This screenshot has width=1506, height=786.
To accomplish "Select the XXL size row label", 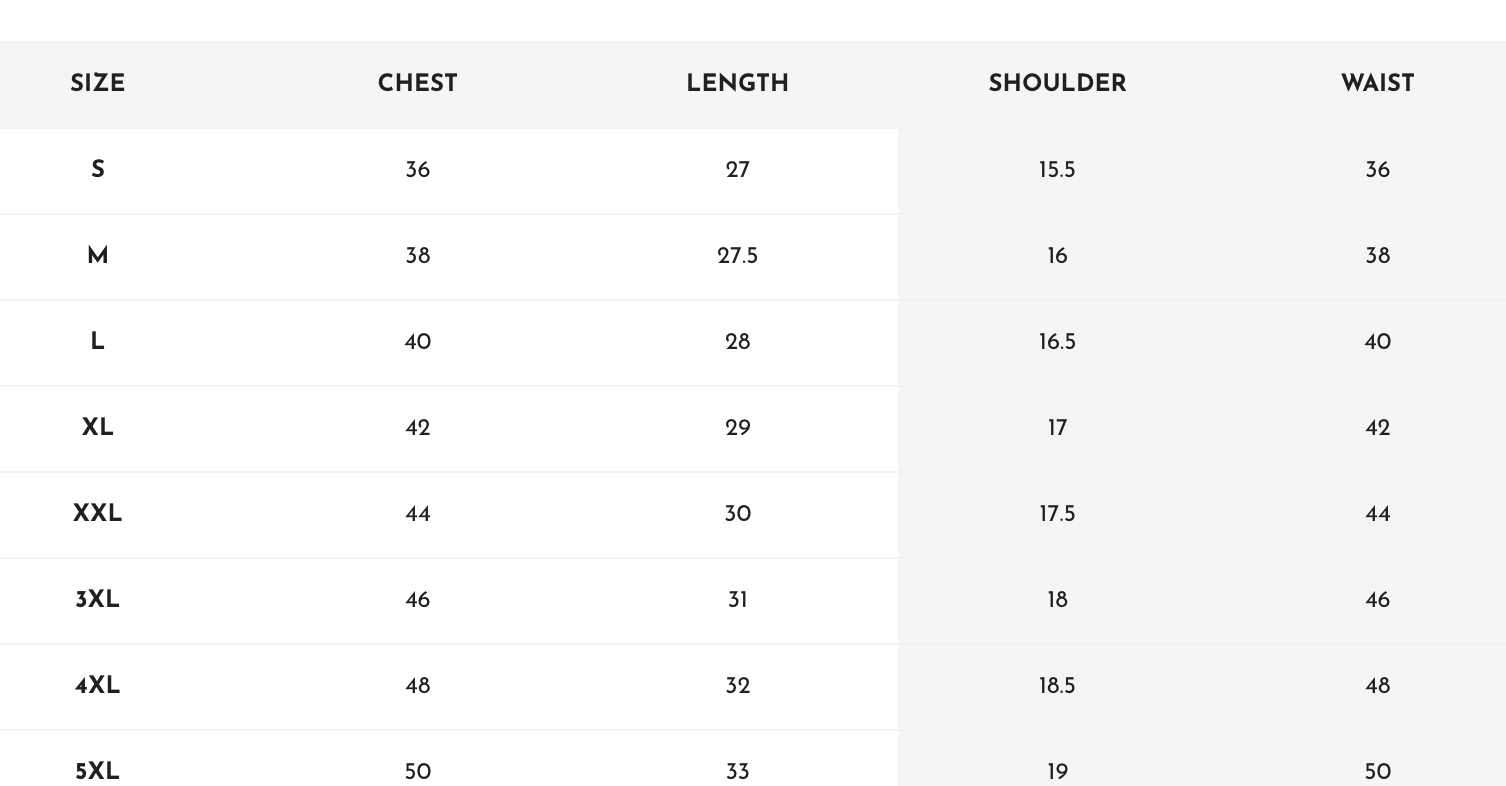I will [98, 513].
